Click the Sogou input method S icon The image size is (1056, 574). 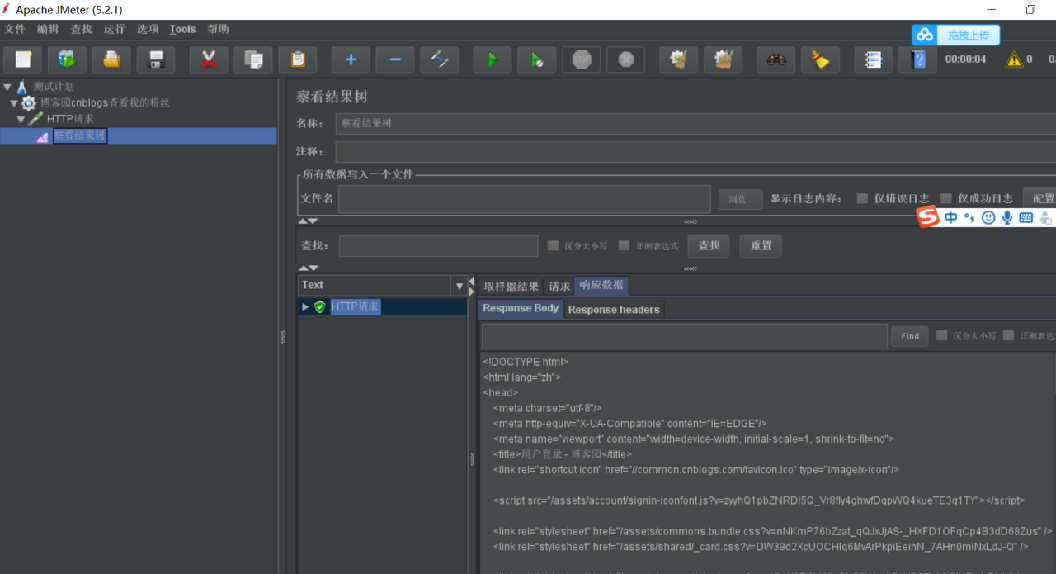928,217
